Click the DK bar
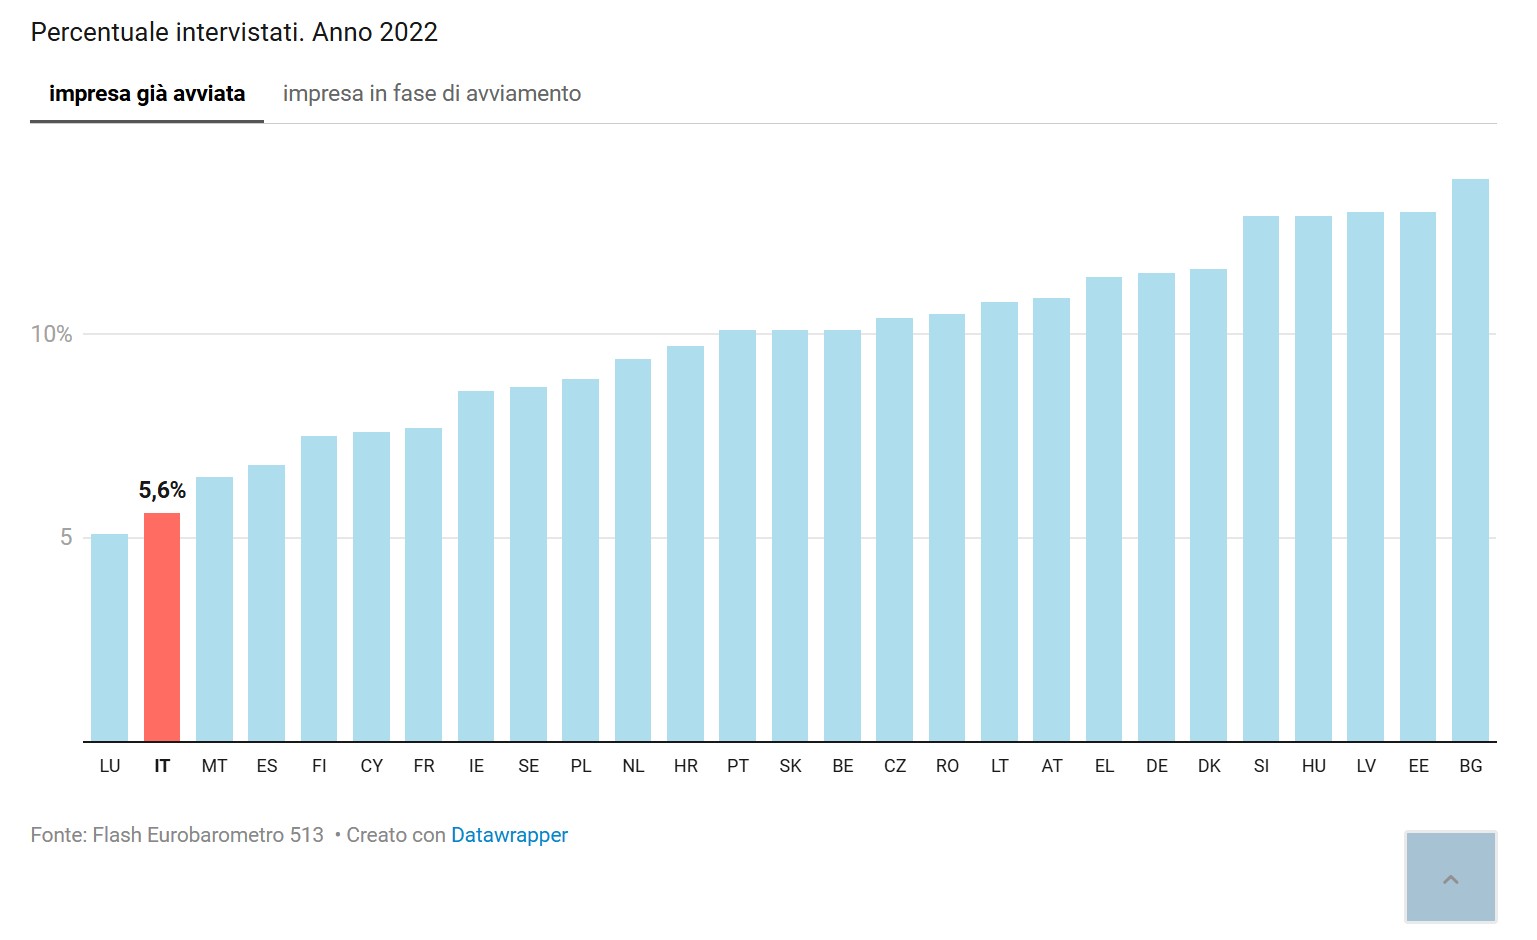The image size is (1537, 940). click(1208, 505)
